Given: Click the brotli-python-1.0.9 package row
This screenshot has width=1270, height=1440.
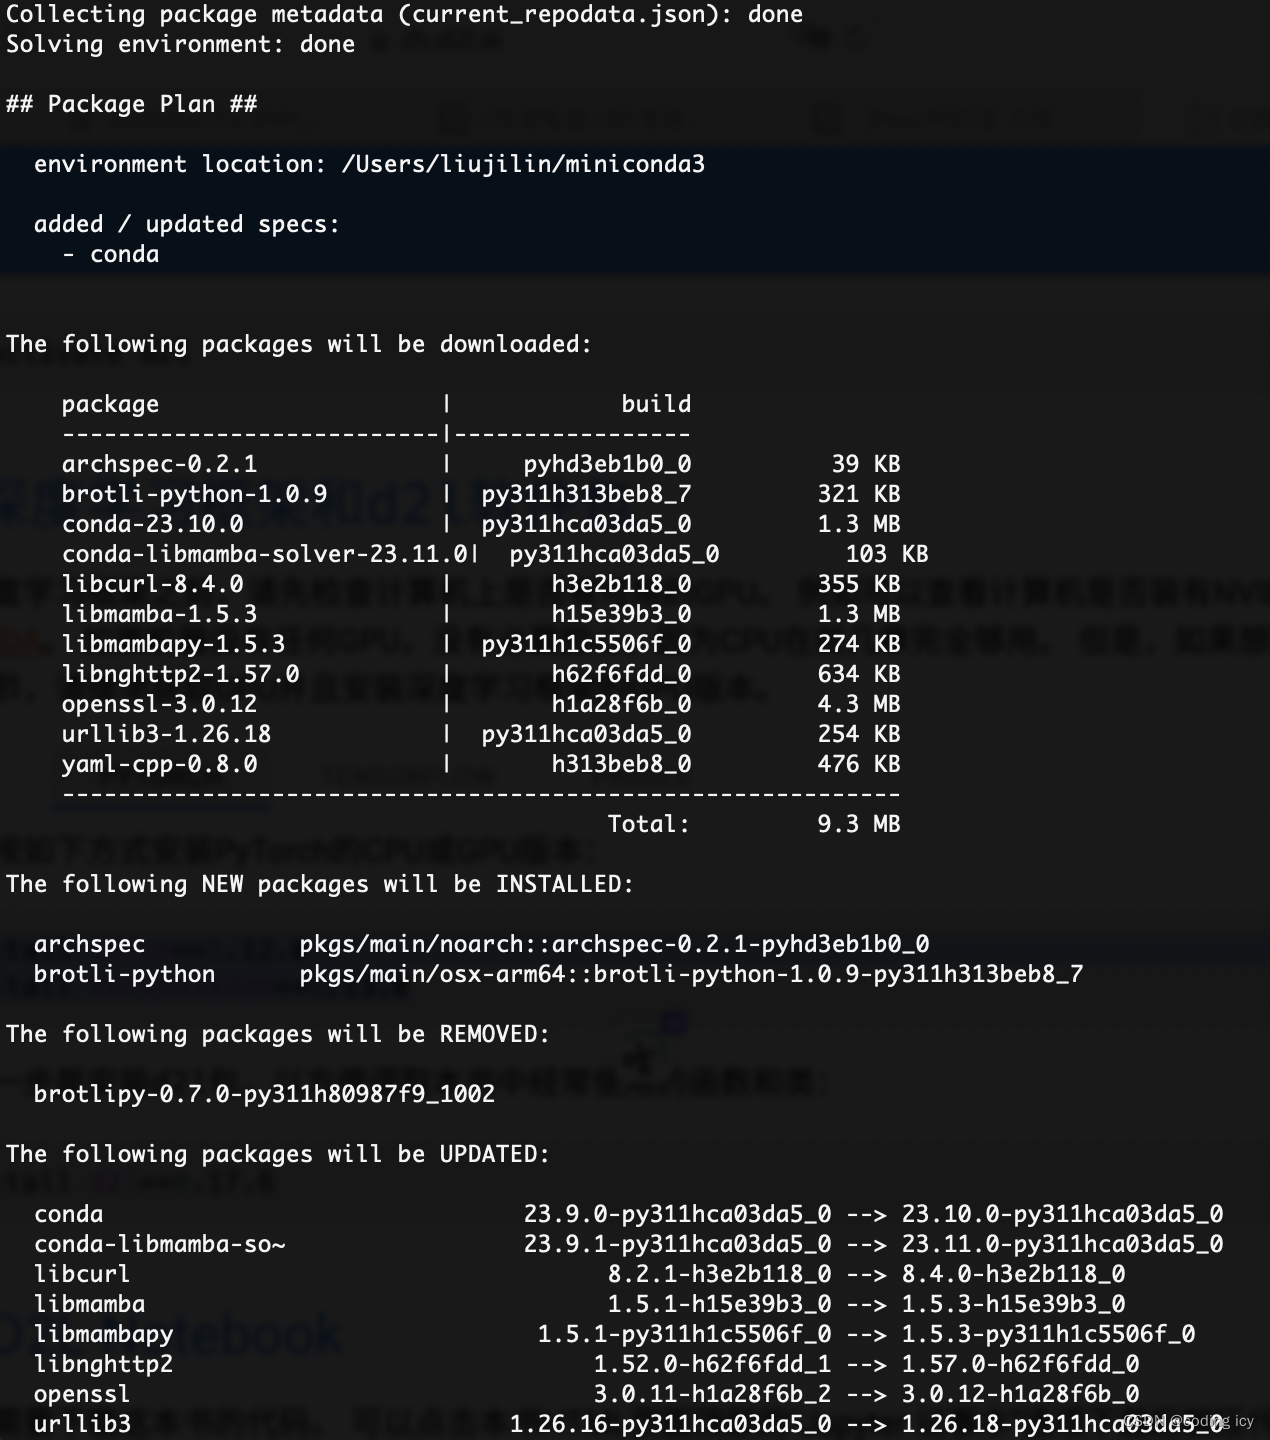Looking at the screenshot, I should coord(481,495).
